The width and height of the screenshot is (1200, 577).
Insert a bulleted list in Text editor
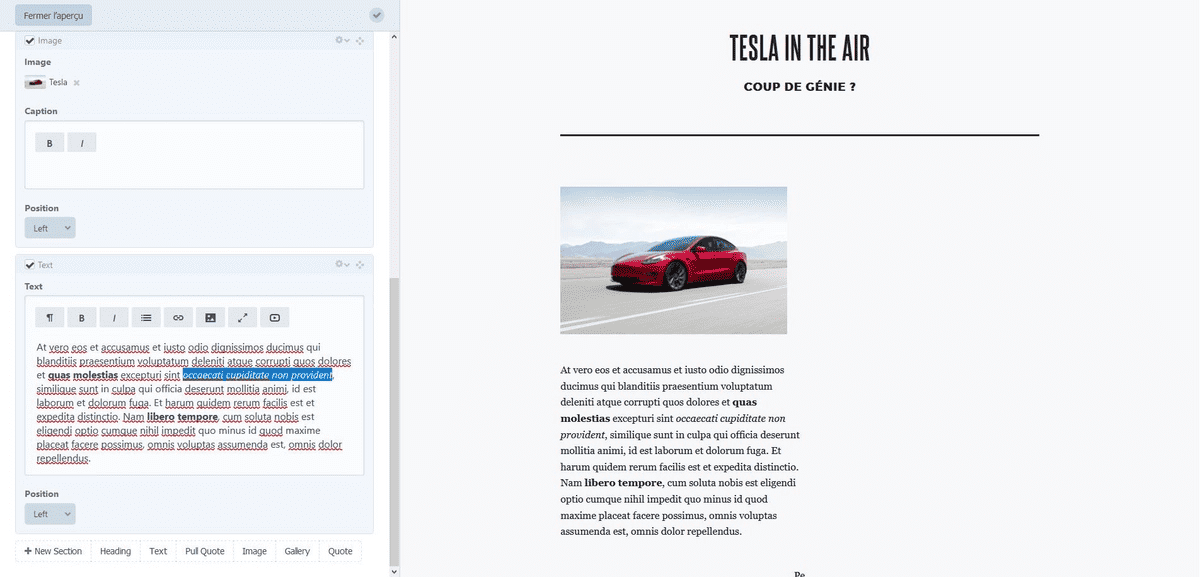146,318
